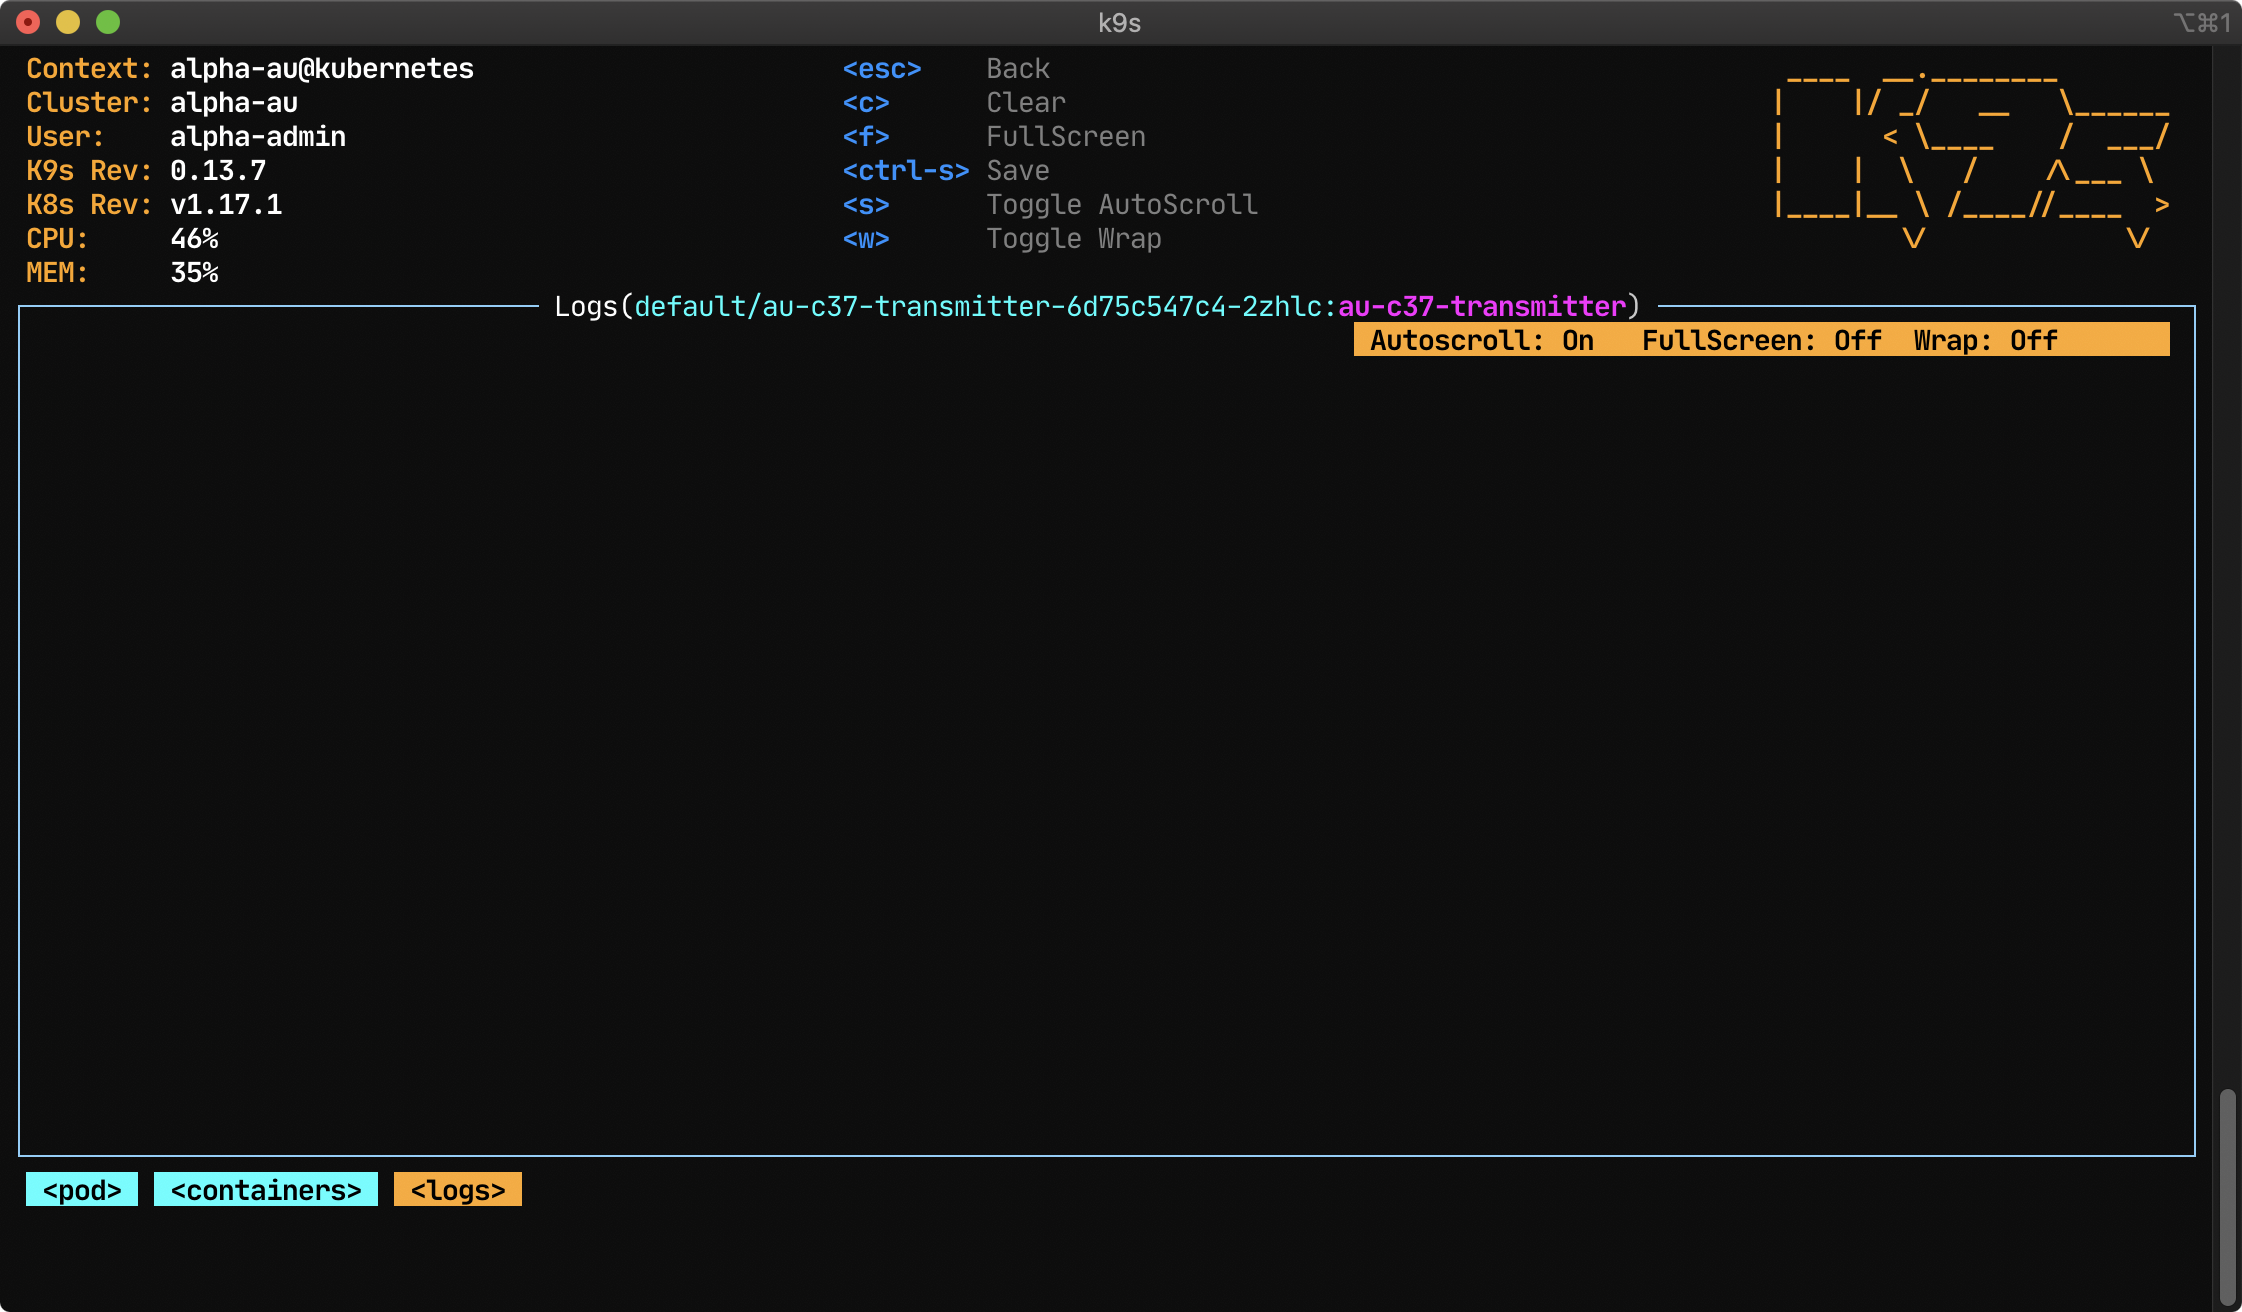
Task: Switch to the <pod> breadcrumb
Action: coord(81,1189)
